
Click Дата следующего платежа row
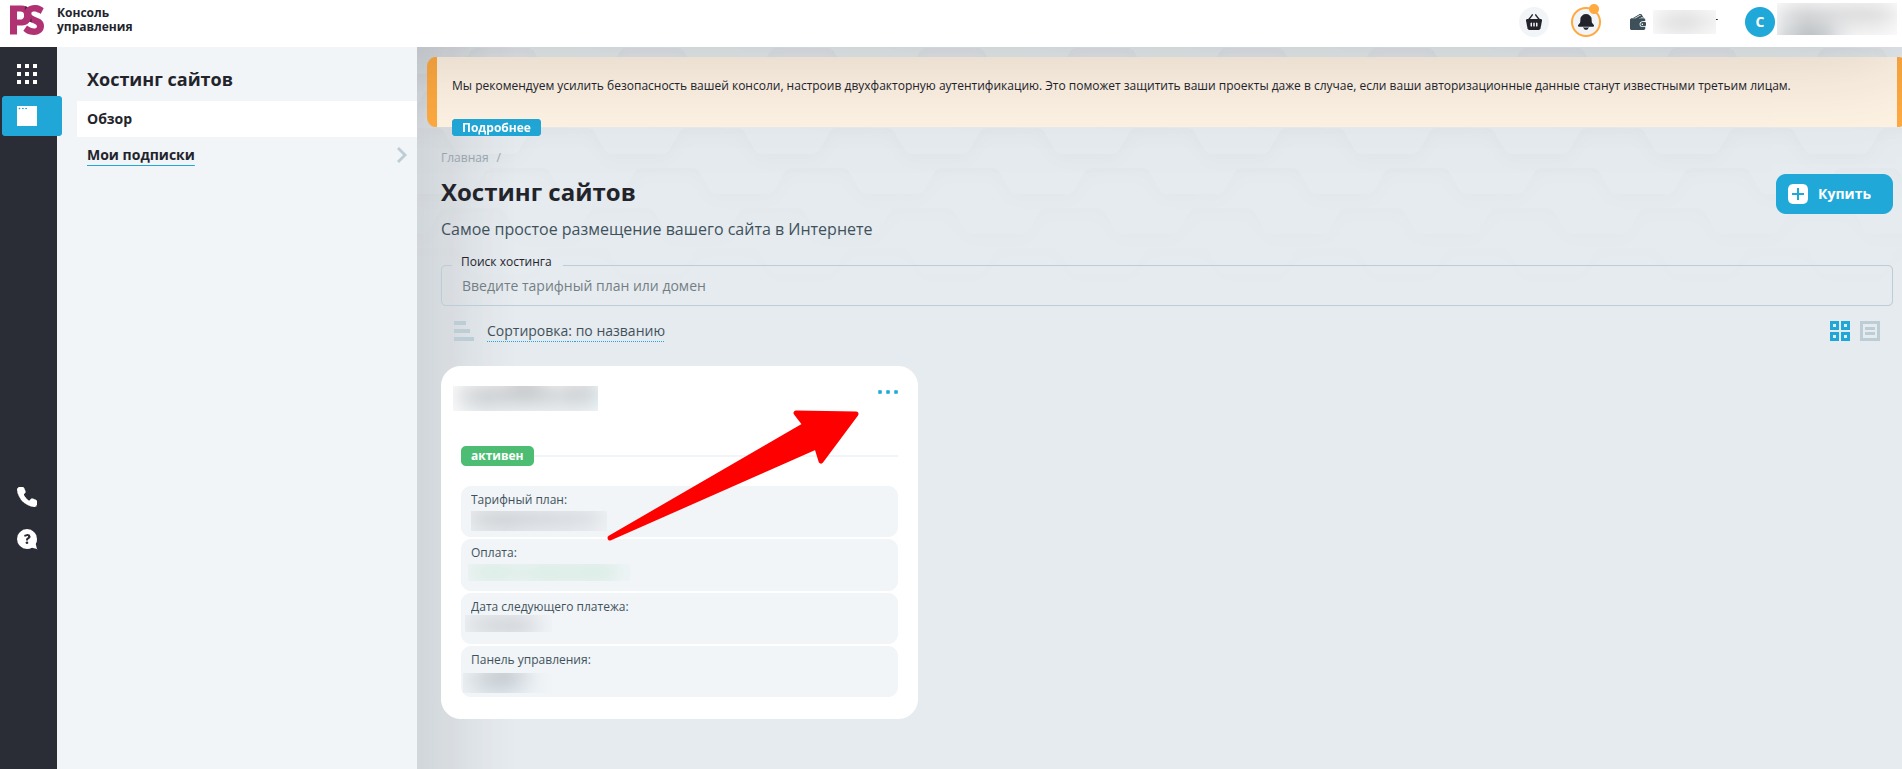click(680, 618)
